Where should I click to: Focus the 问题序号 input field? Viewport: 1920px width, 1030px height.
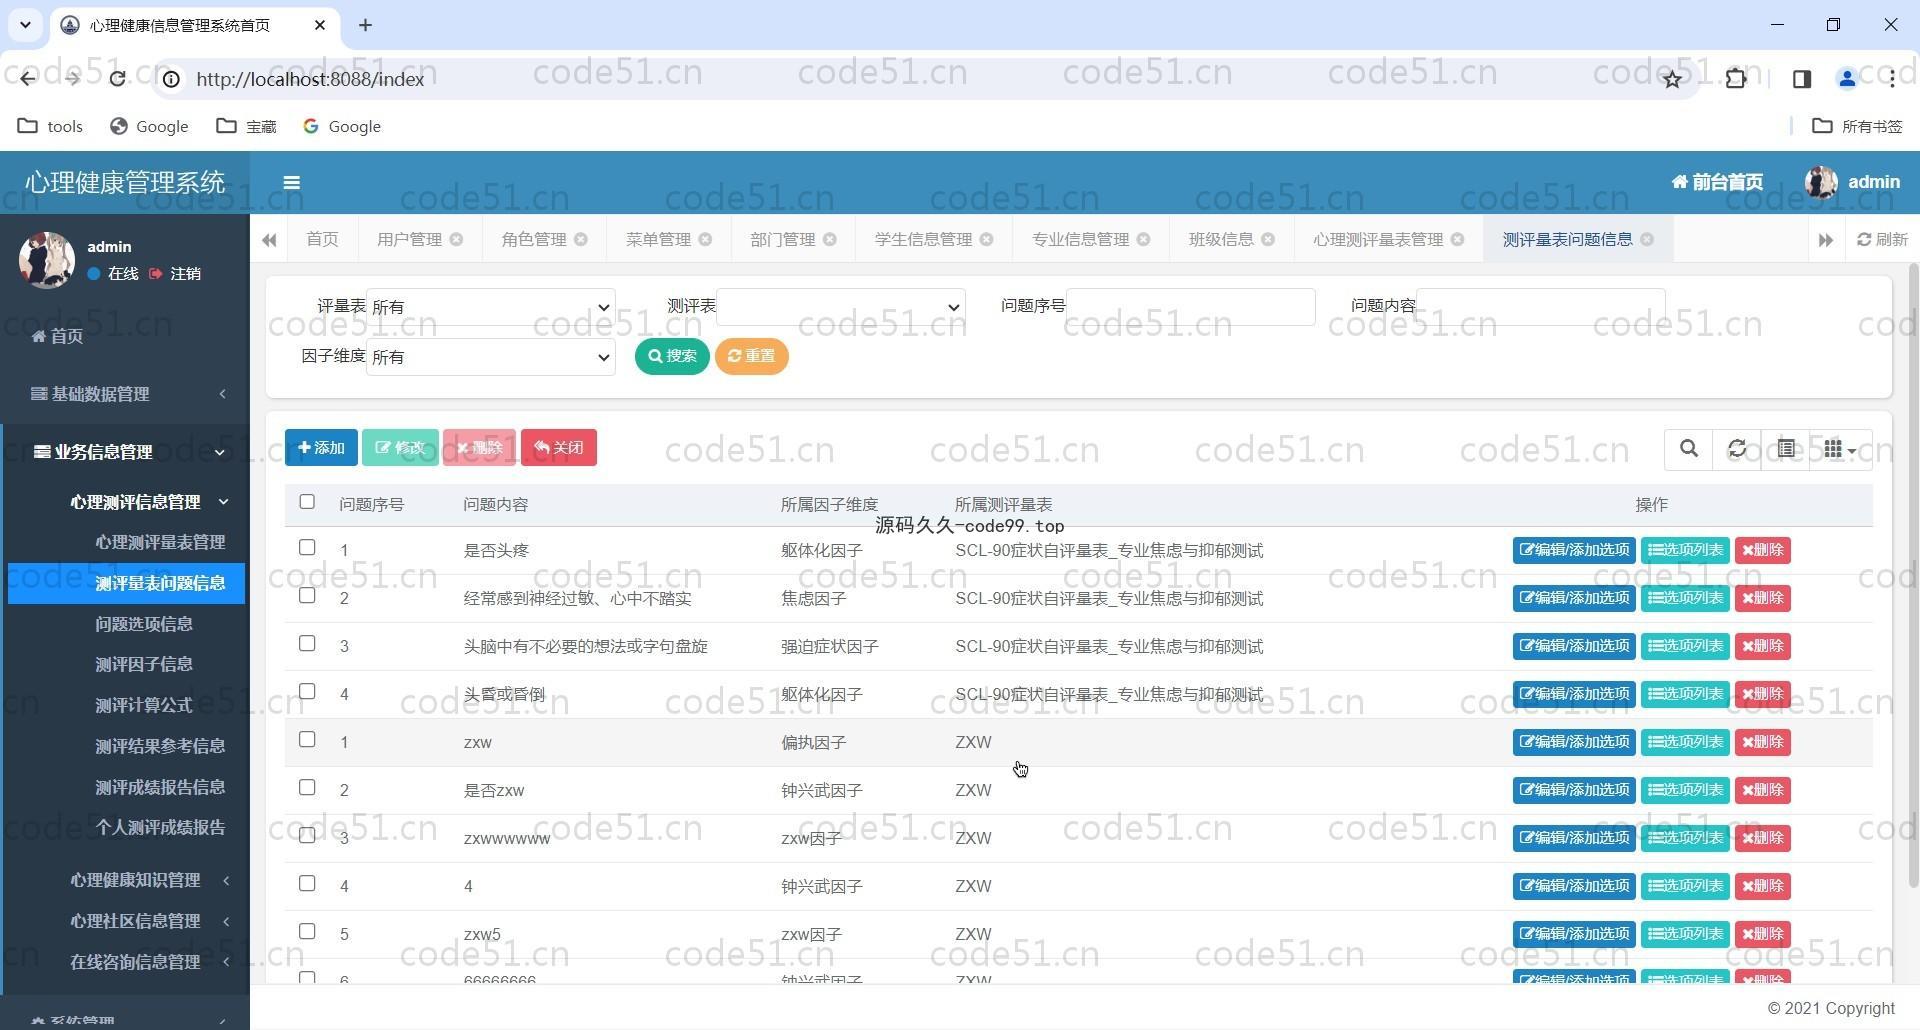click(1190, 307)
